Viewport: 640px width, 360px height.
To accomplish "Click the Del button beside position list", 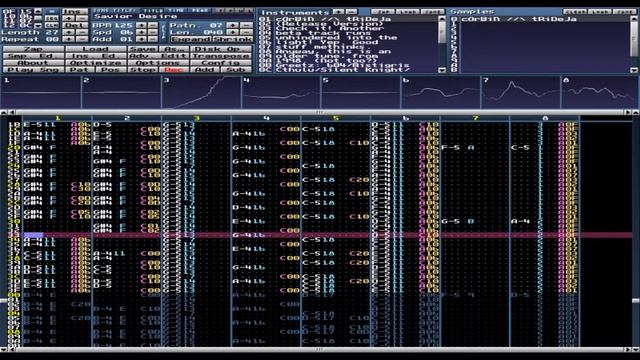I will [76, 25].
